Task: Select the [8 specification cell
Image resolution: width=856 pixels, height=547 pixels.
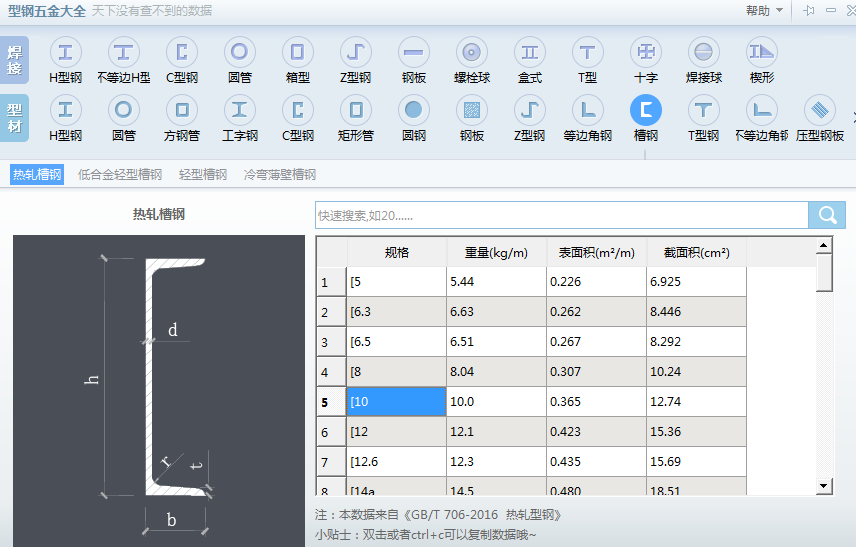Action: click(x=396, y=372)
